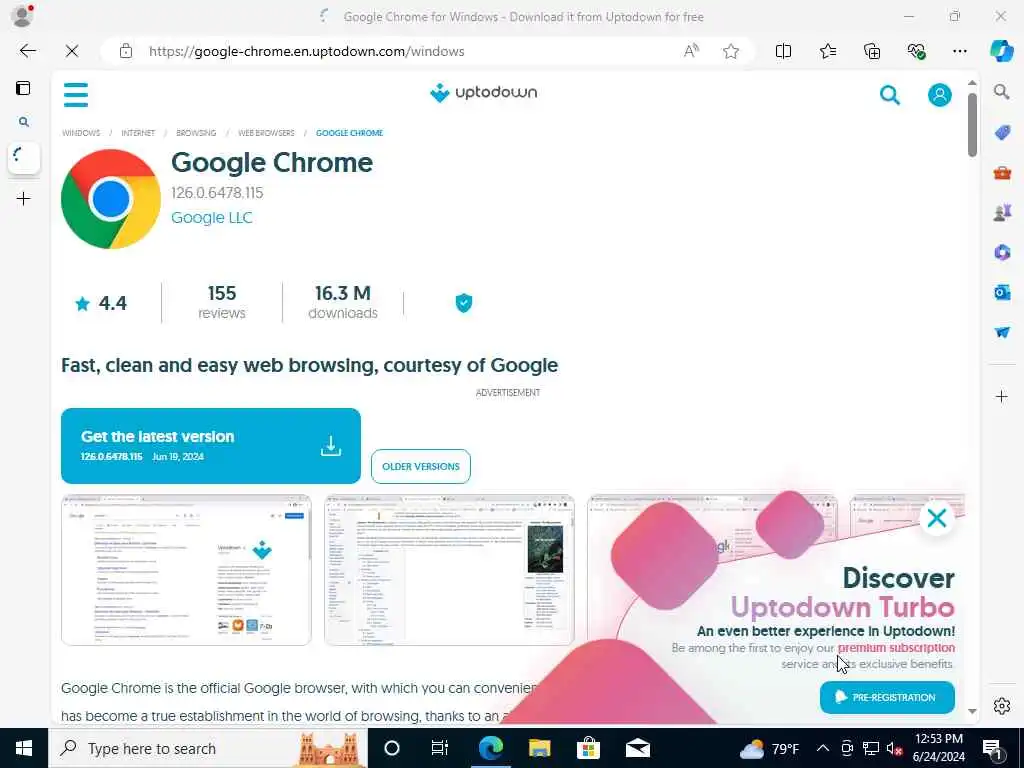The width and height of the screenshot is (1024, 768).
Task: Click the Uptodown logo
Action: click(483, 93)
